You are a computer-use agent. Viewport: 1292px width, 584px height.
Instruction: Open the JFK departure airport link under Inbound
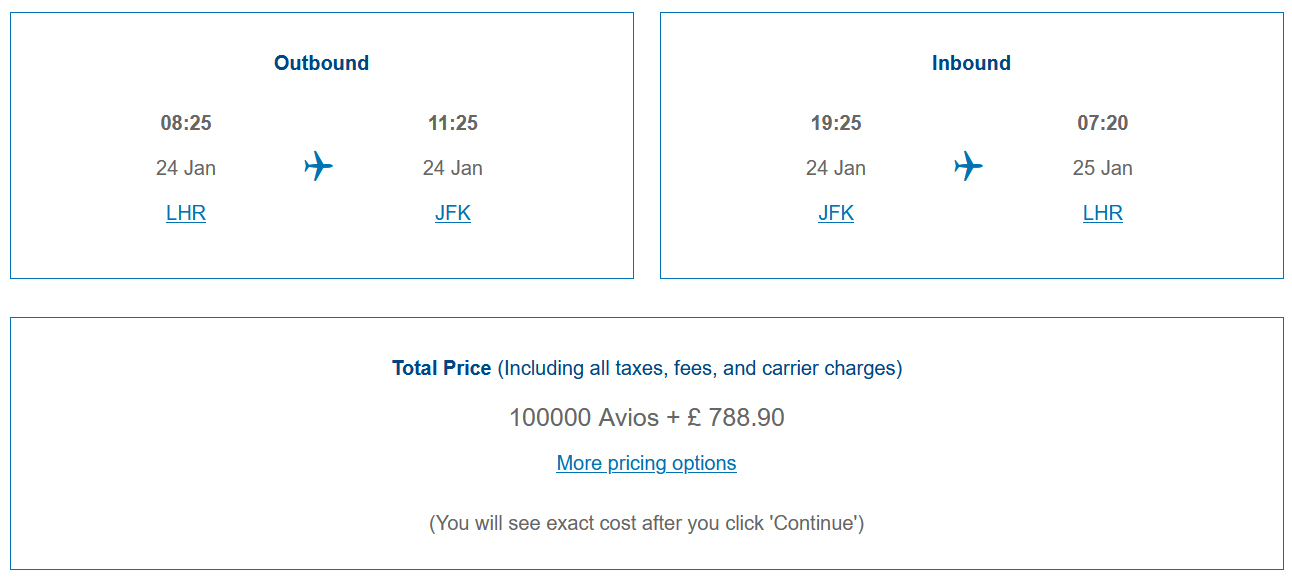pos(836,213)
